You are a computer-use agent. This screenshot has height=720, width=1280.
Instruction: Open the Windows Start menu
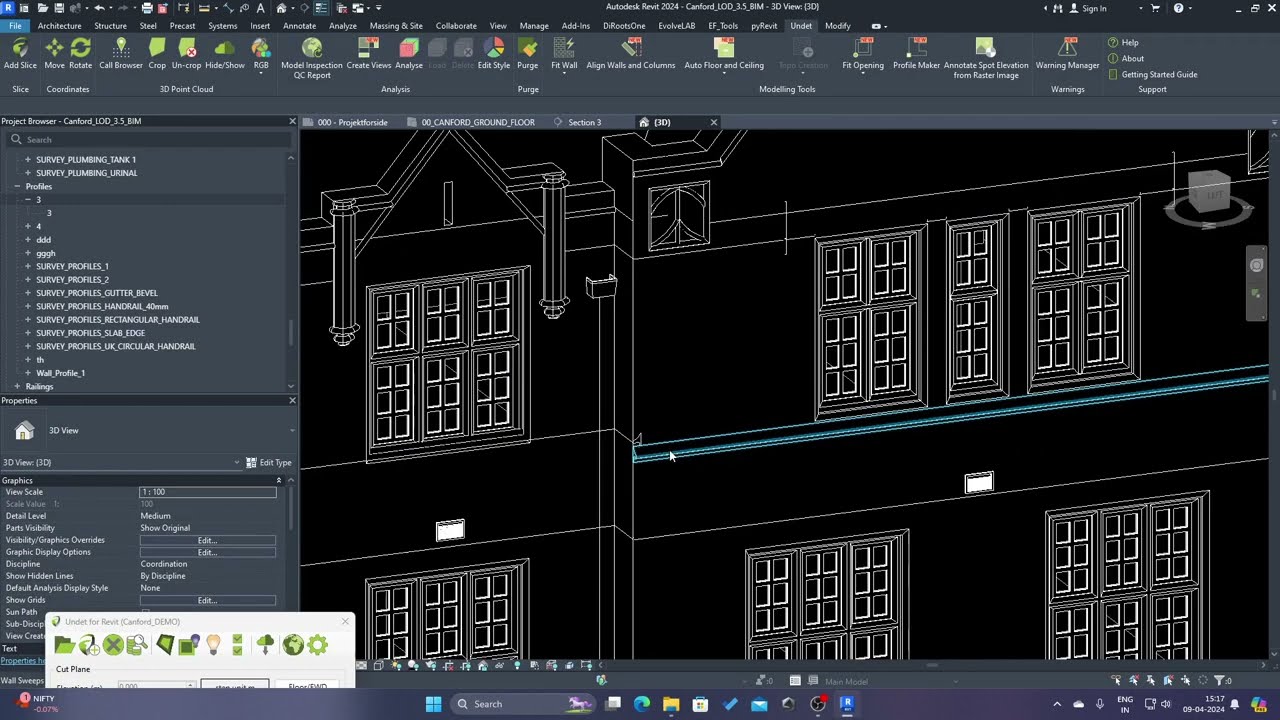(434, 704)
